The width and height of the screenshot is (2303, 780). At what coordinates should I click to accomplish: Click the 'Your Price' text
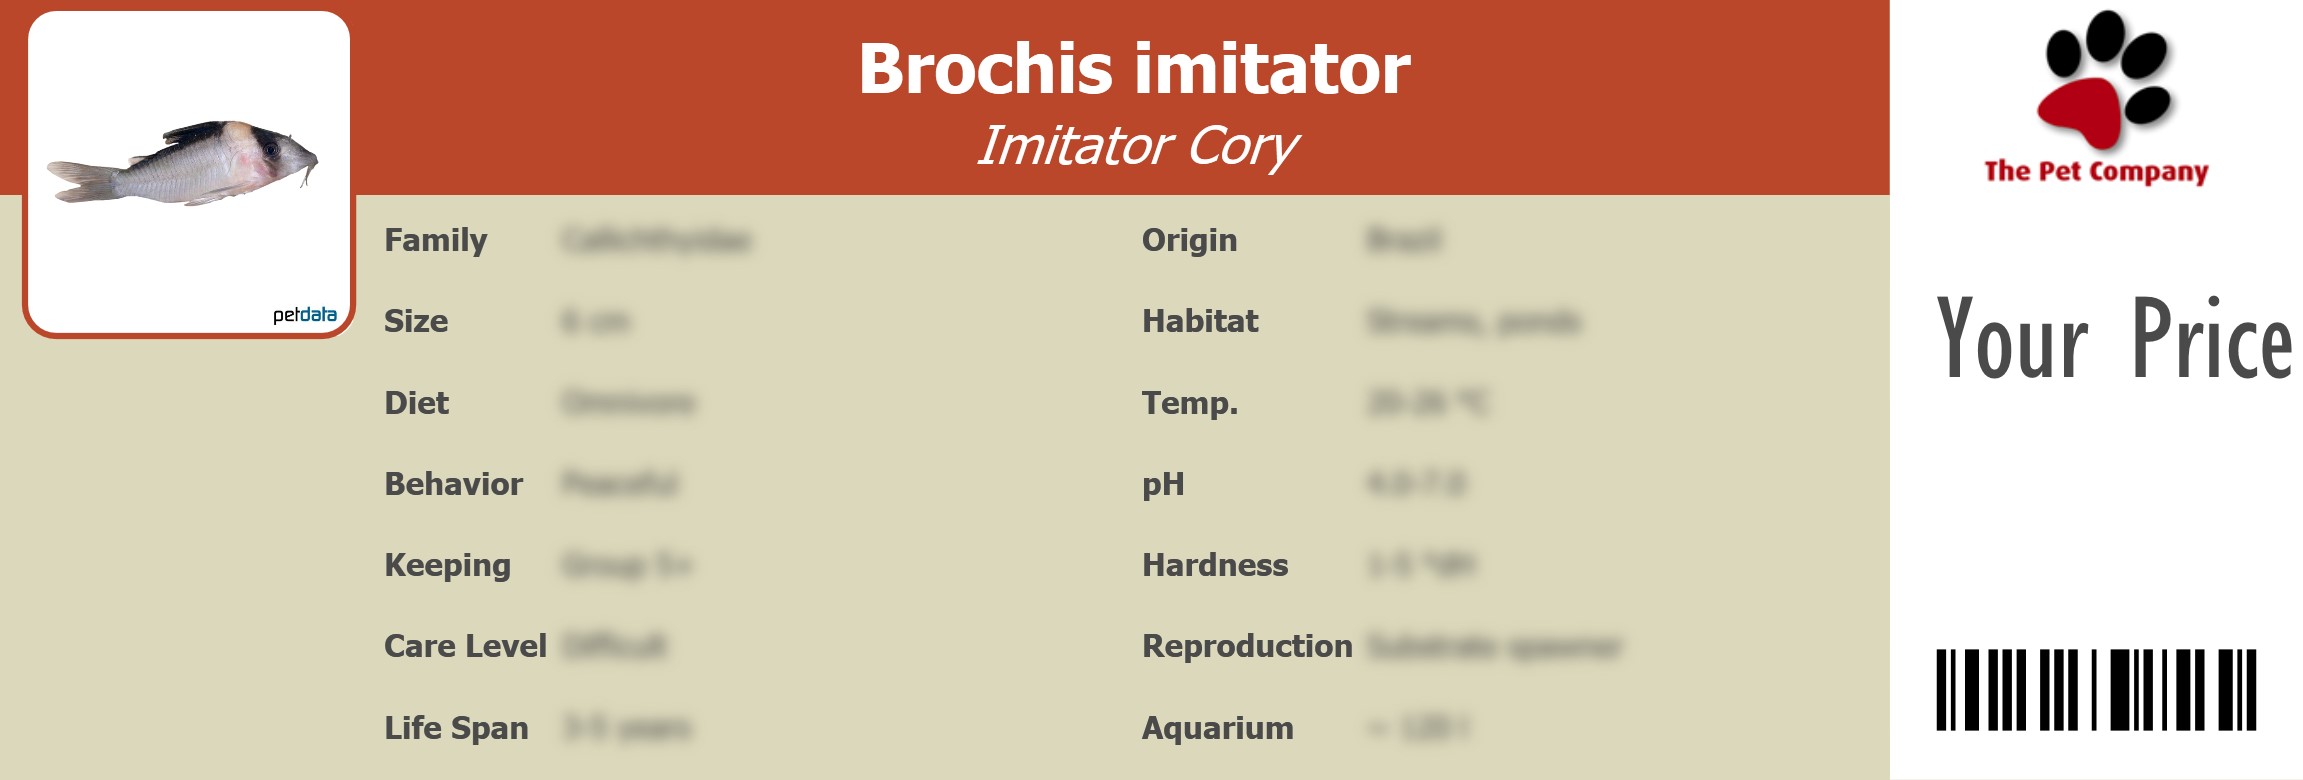2113,340
